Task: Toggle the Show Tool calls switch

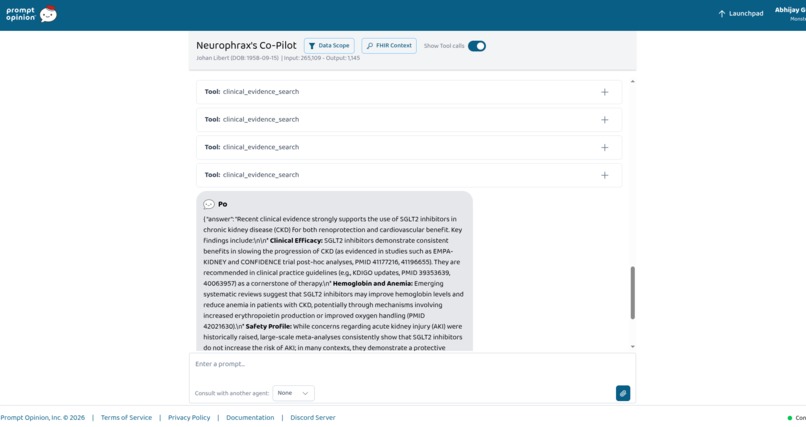Action: point(477,46)
